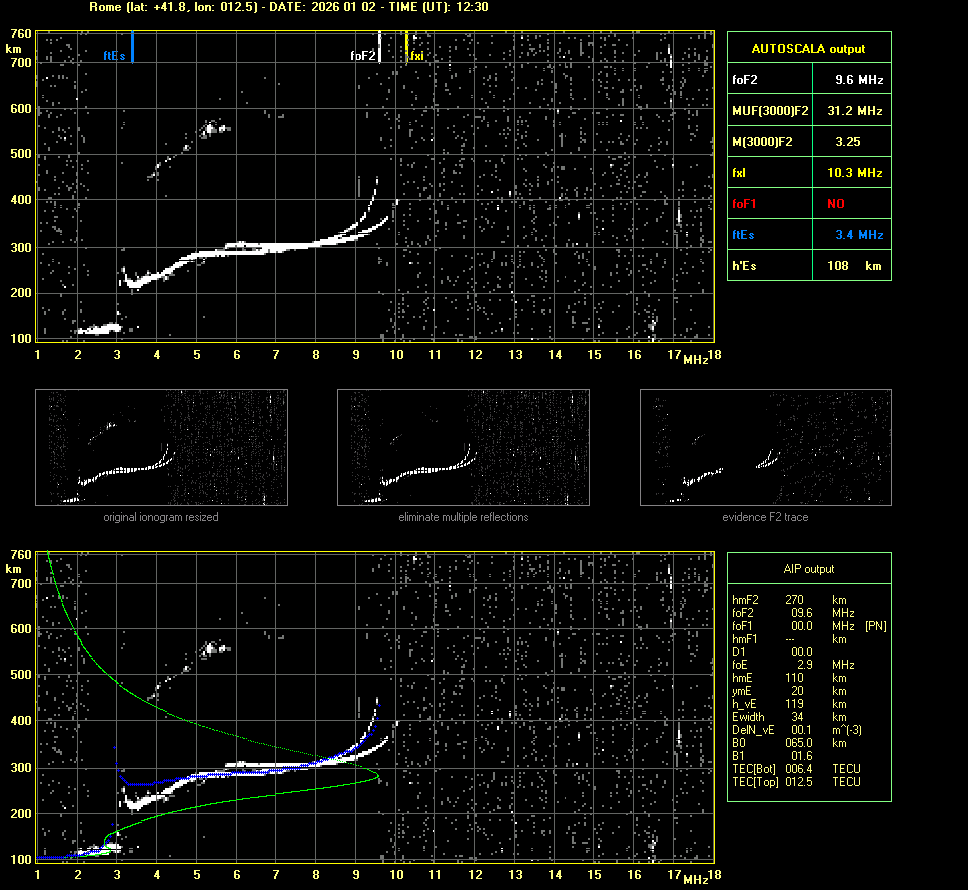This screenshot has width=968, height=890.
Task: Click the 'original ionogram resized' thumbnail
Action: (161, 447)
